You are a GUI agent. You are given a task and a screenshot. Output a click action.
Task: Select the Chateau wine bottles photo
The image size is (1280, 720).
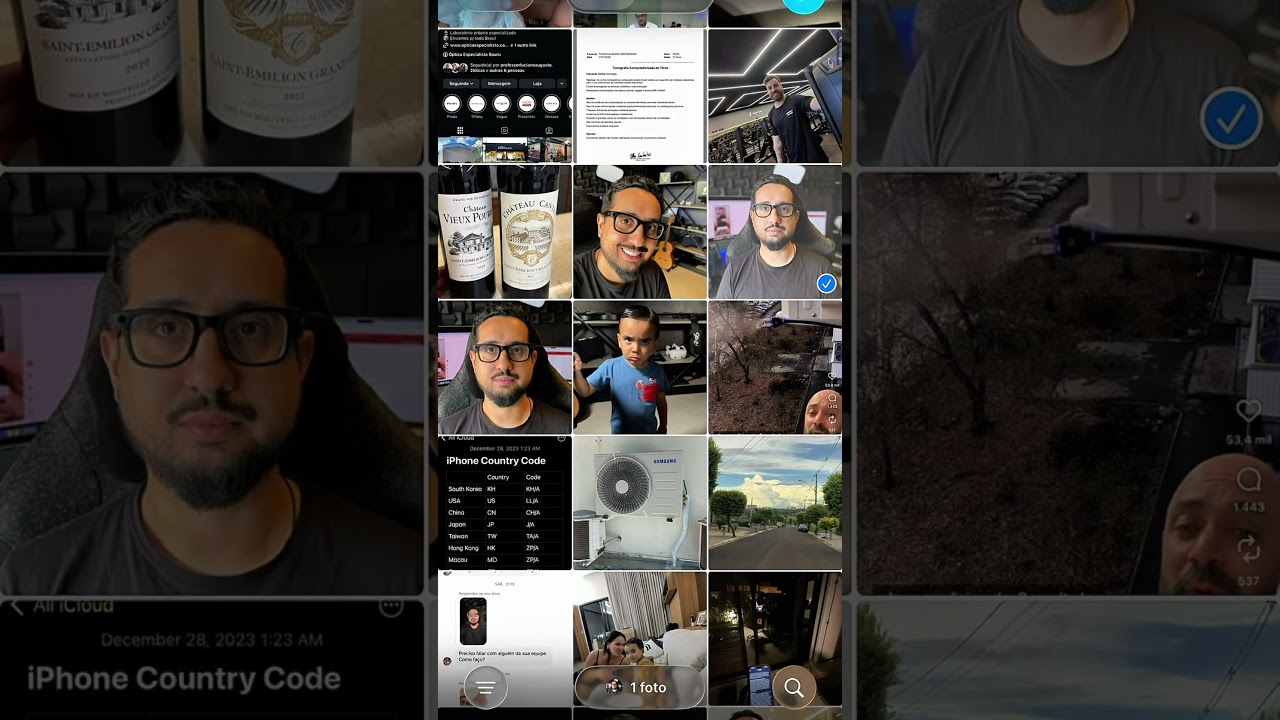(505, 232)
